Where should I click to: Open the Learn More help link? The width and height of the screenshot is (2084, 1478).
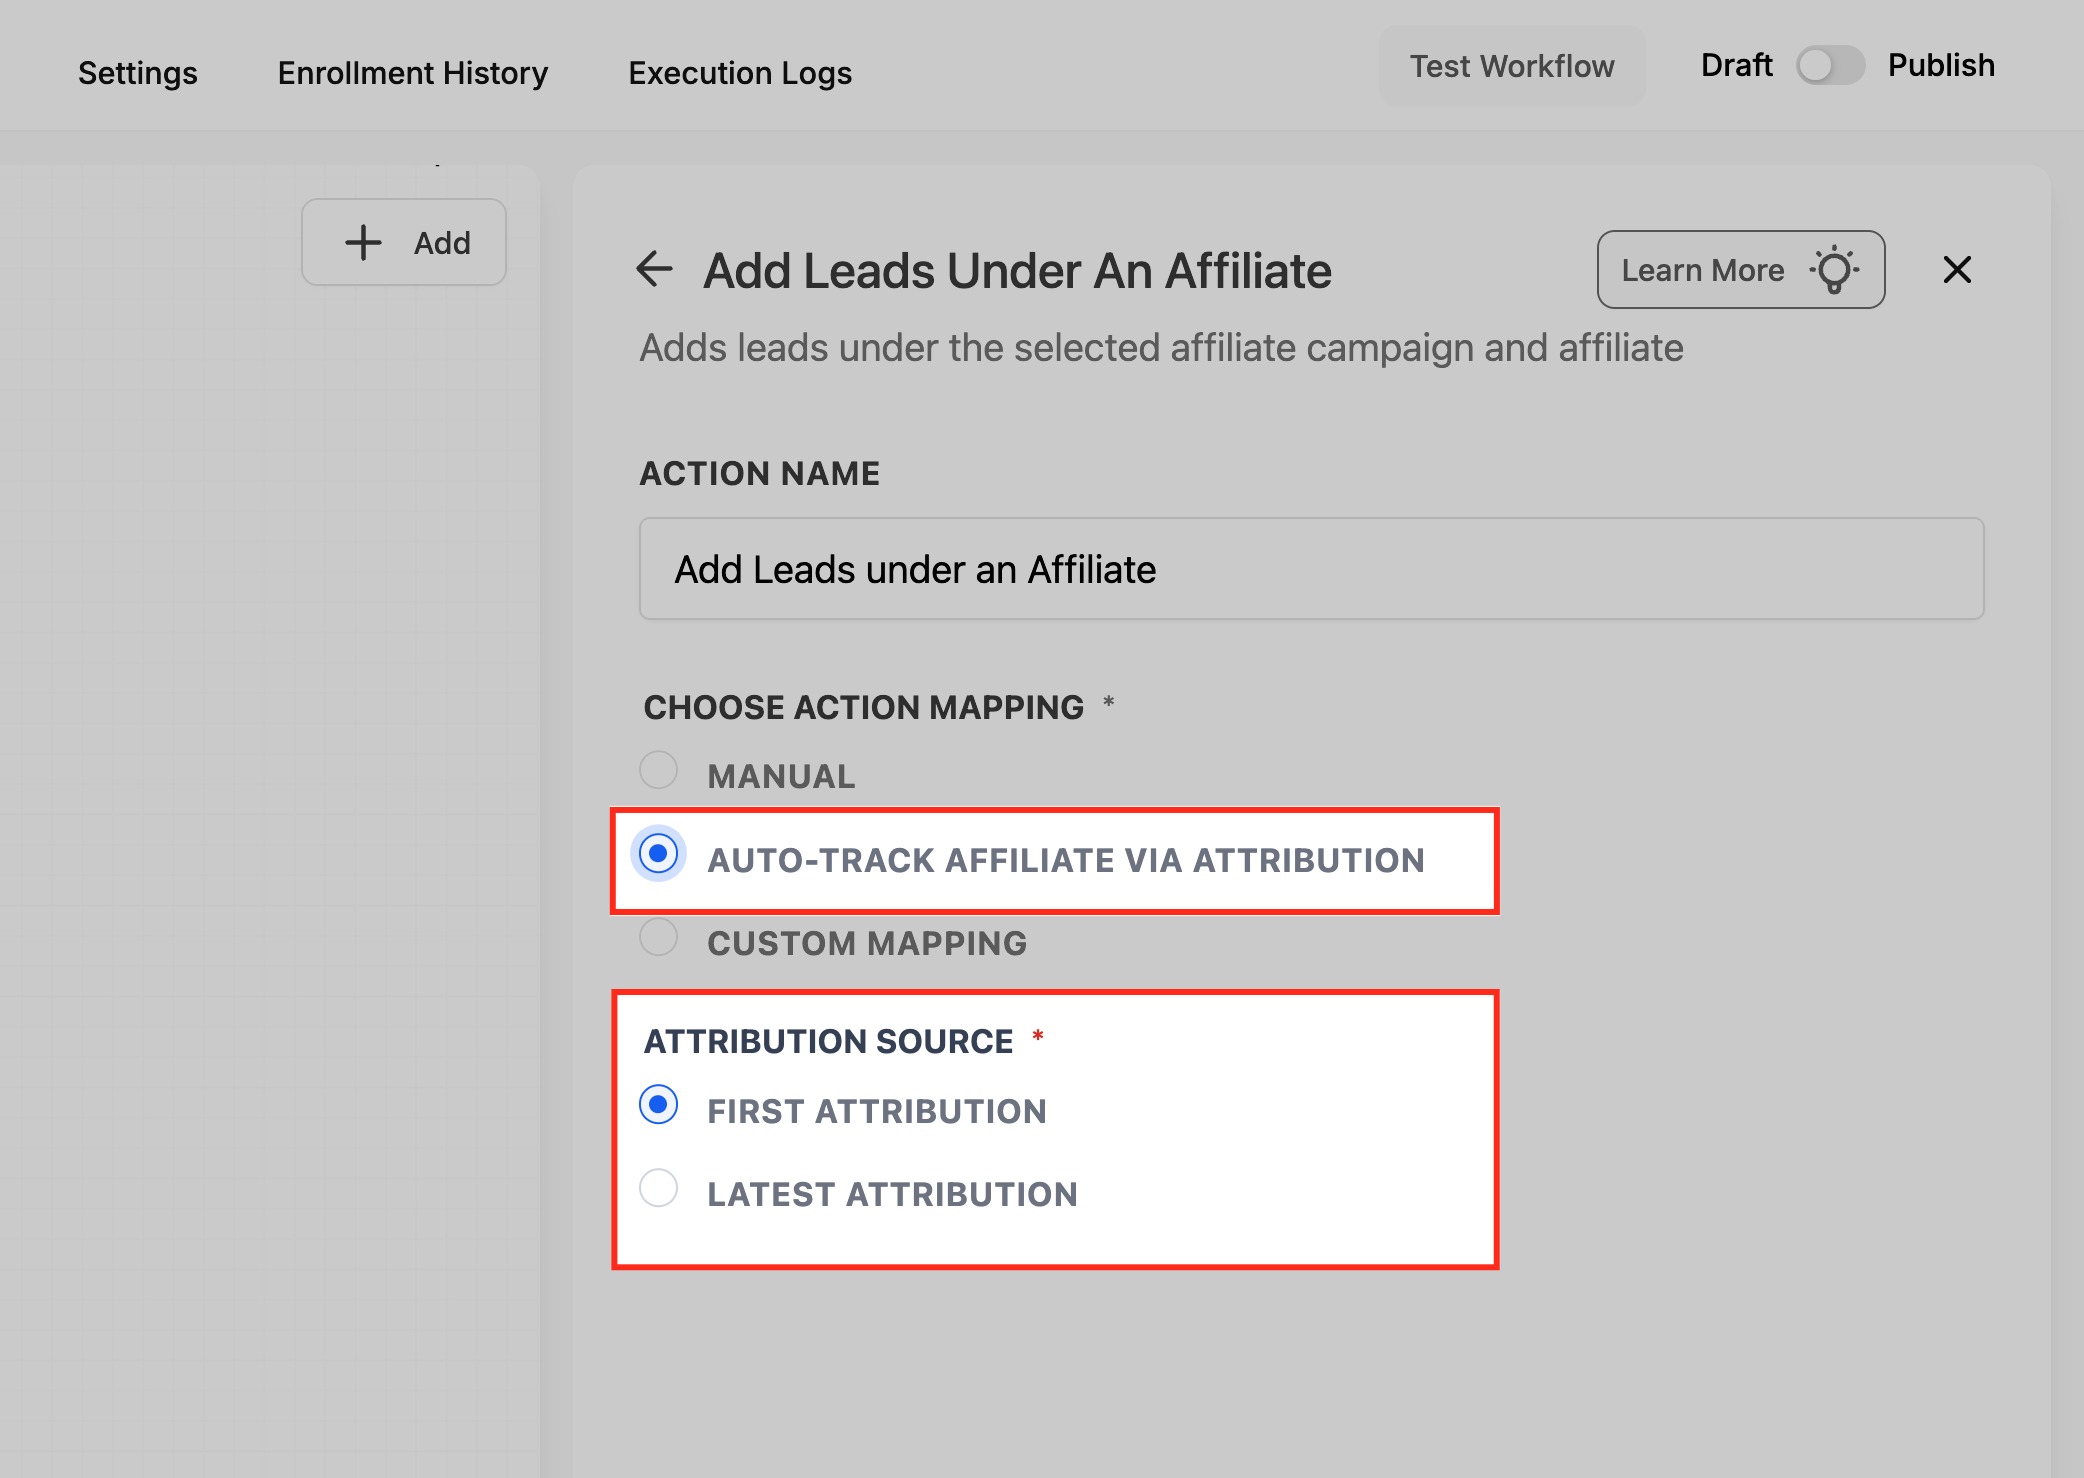click(x=1703, y=270)
